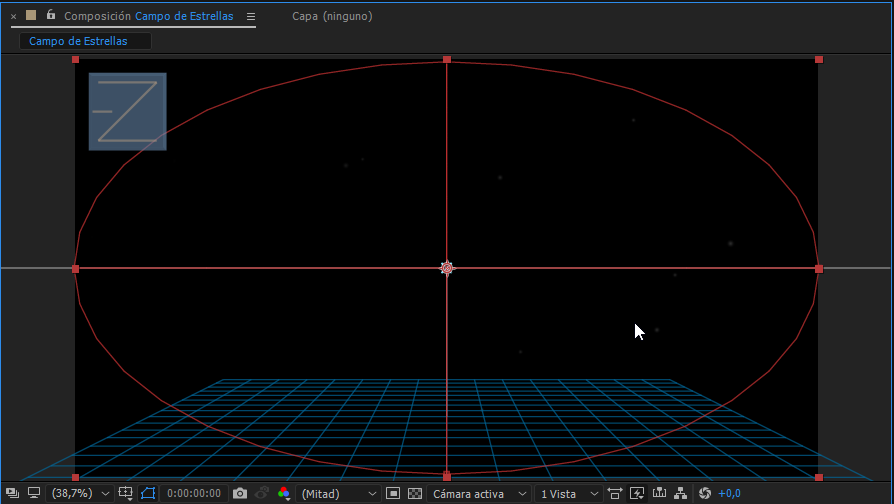Click the show snapshot icon
The width and height of the screenshot is (894, 504).
(262, 493)
